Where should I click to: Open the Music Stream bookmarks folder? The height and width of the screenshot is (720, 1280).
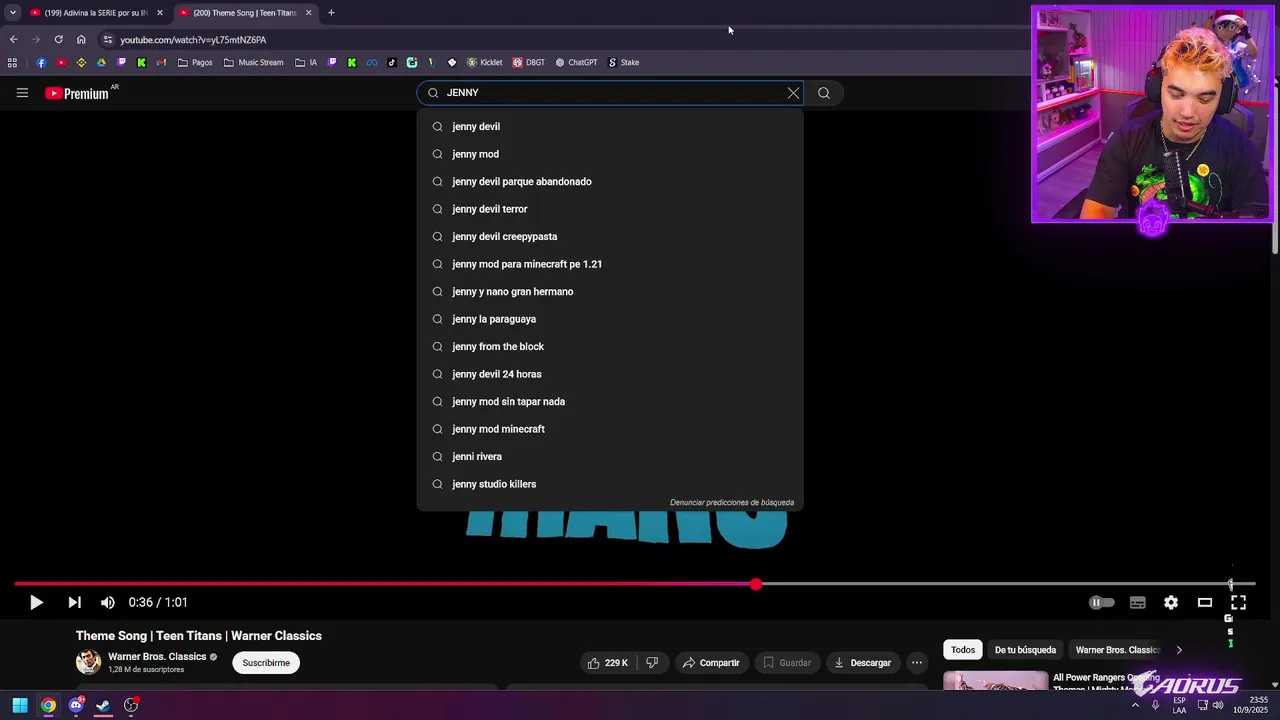click(253, 62)
